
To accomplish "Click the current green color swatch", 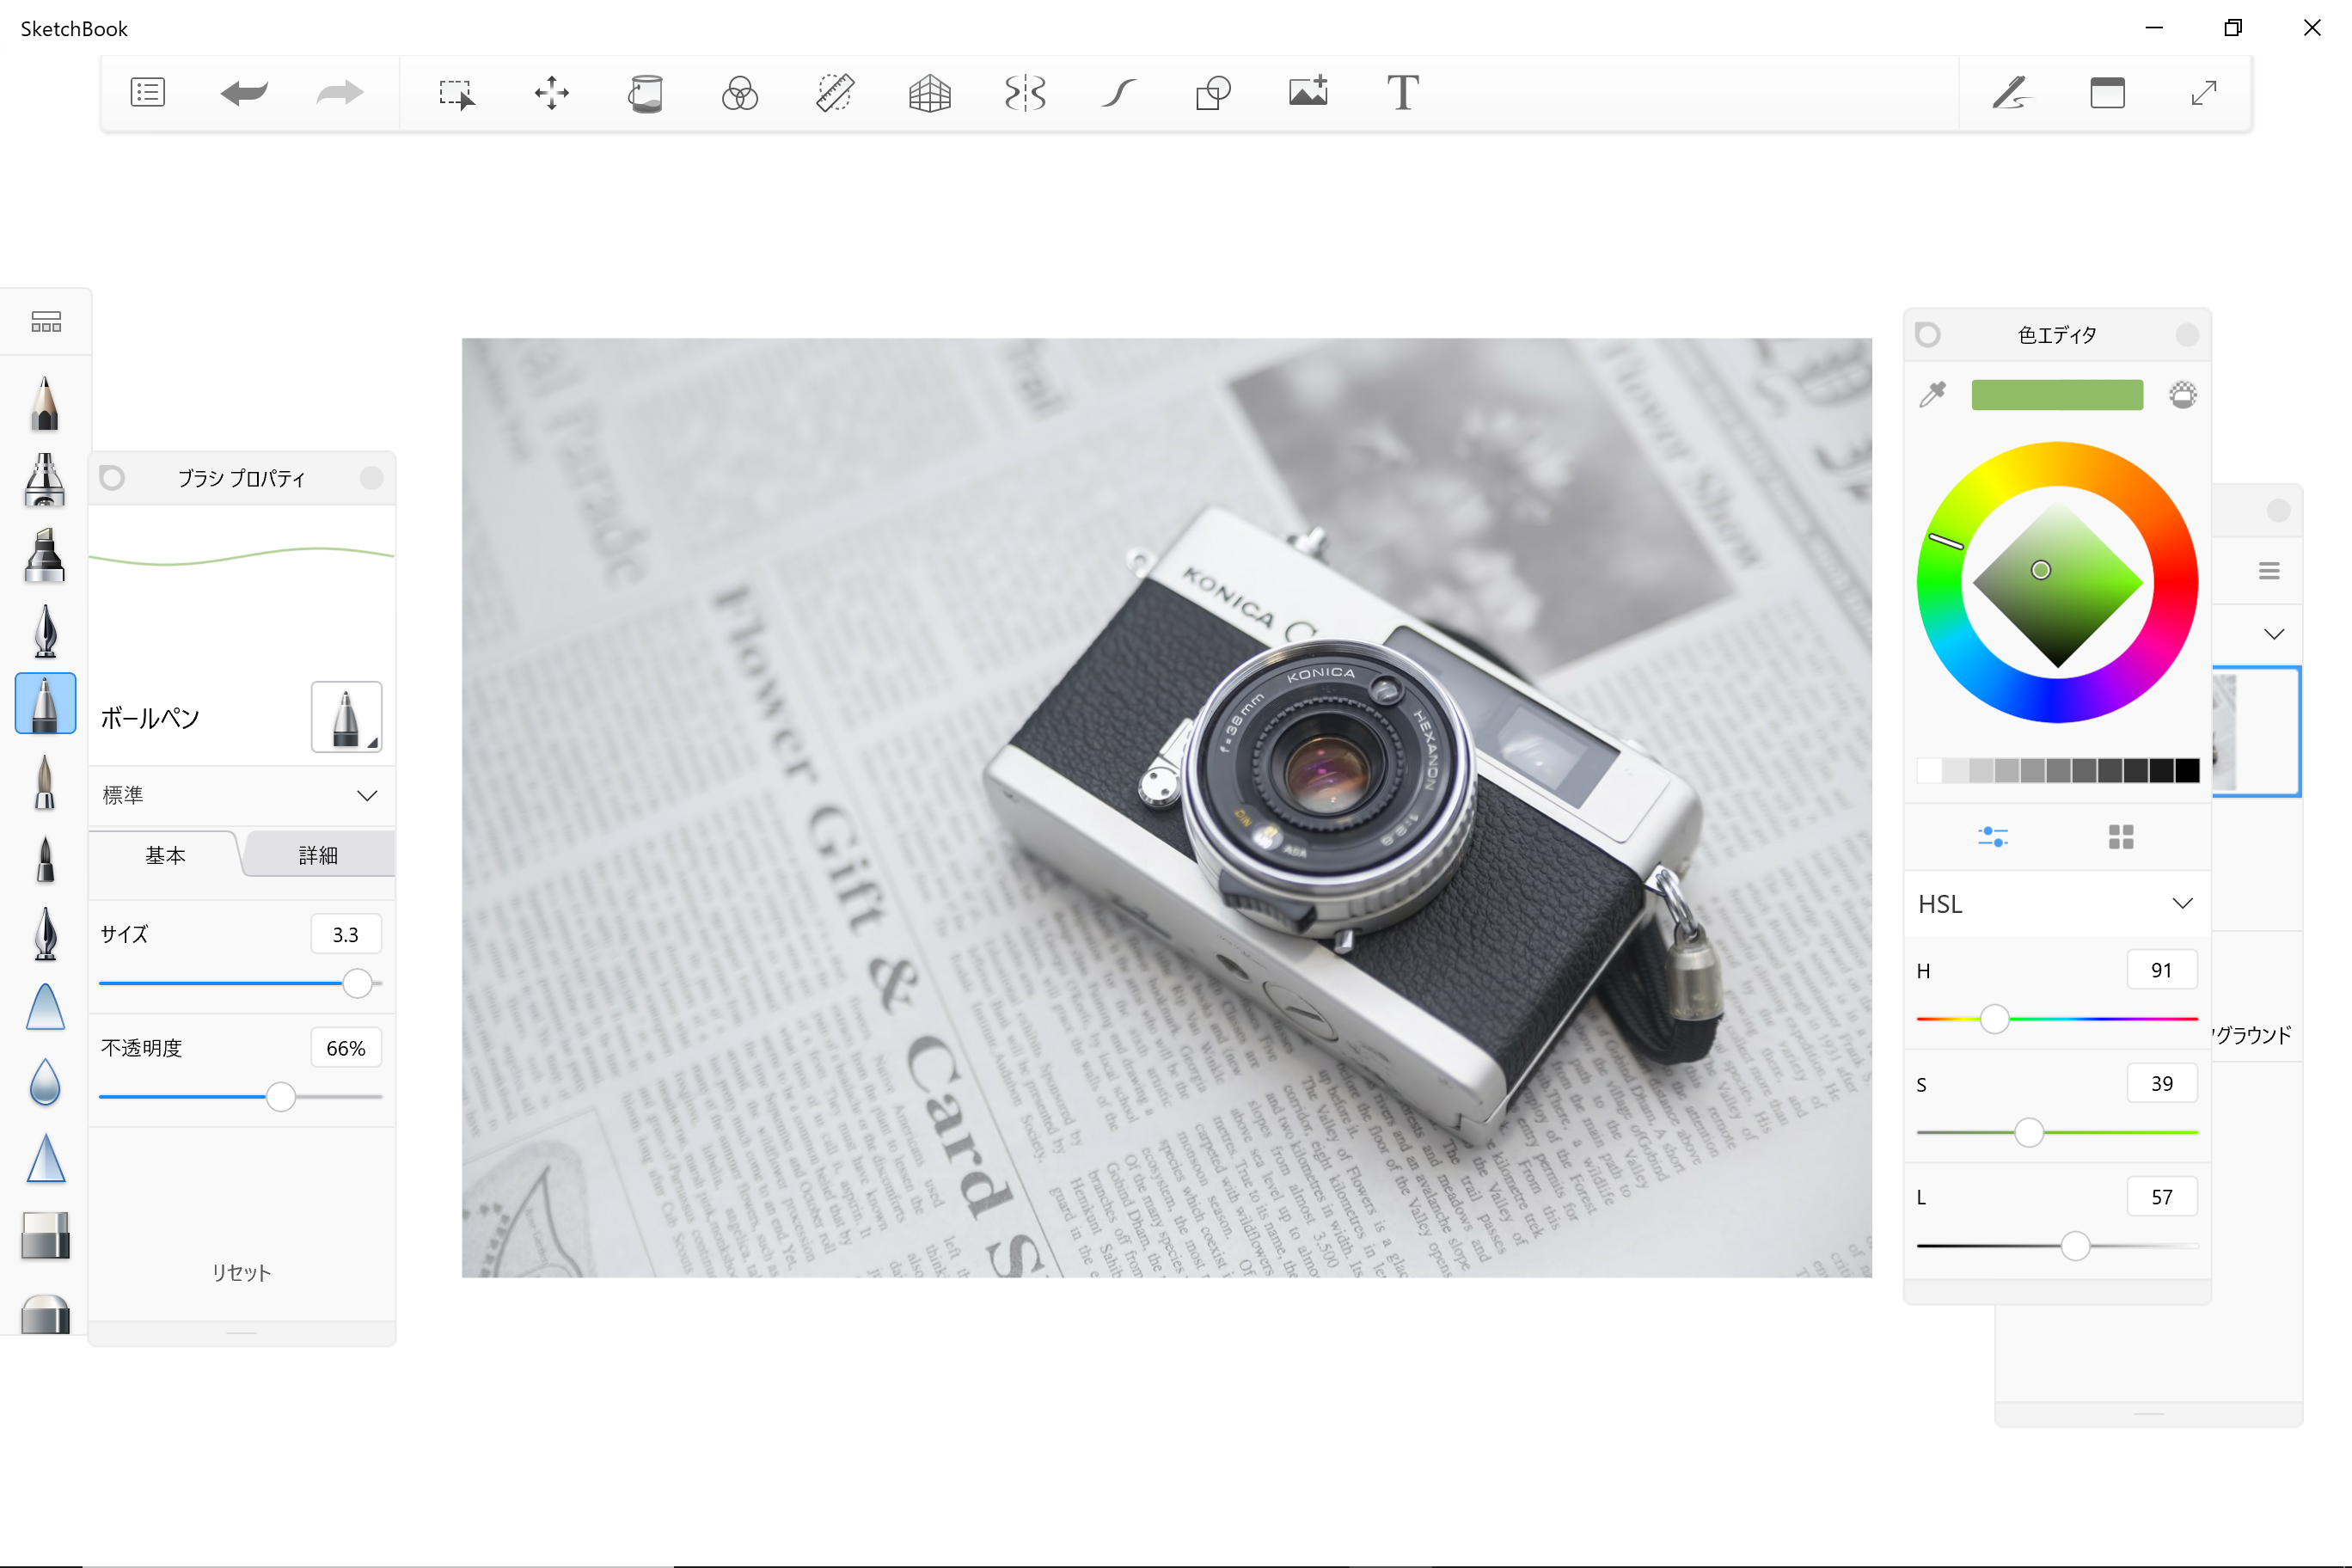I will pos(2057,395).
